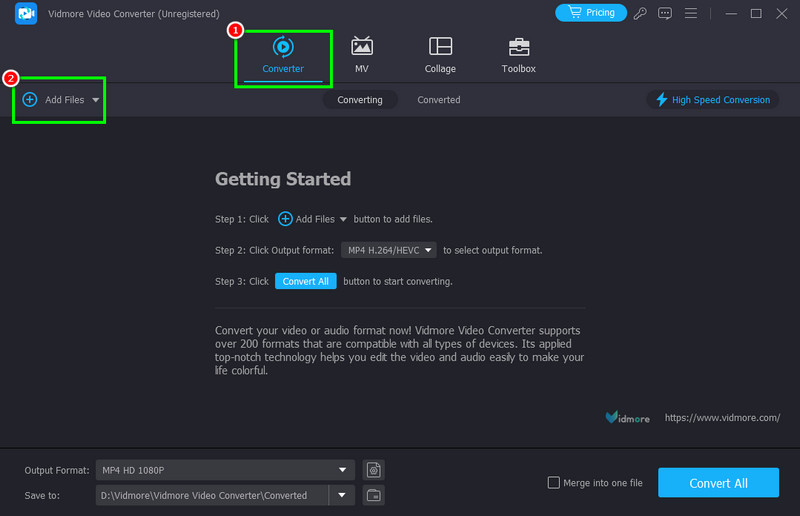Screen dimensions: 800x516
Task: Visit the vidmore.com website link
Action: coord(722,418)
